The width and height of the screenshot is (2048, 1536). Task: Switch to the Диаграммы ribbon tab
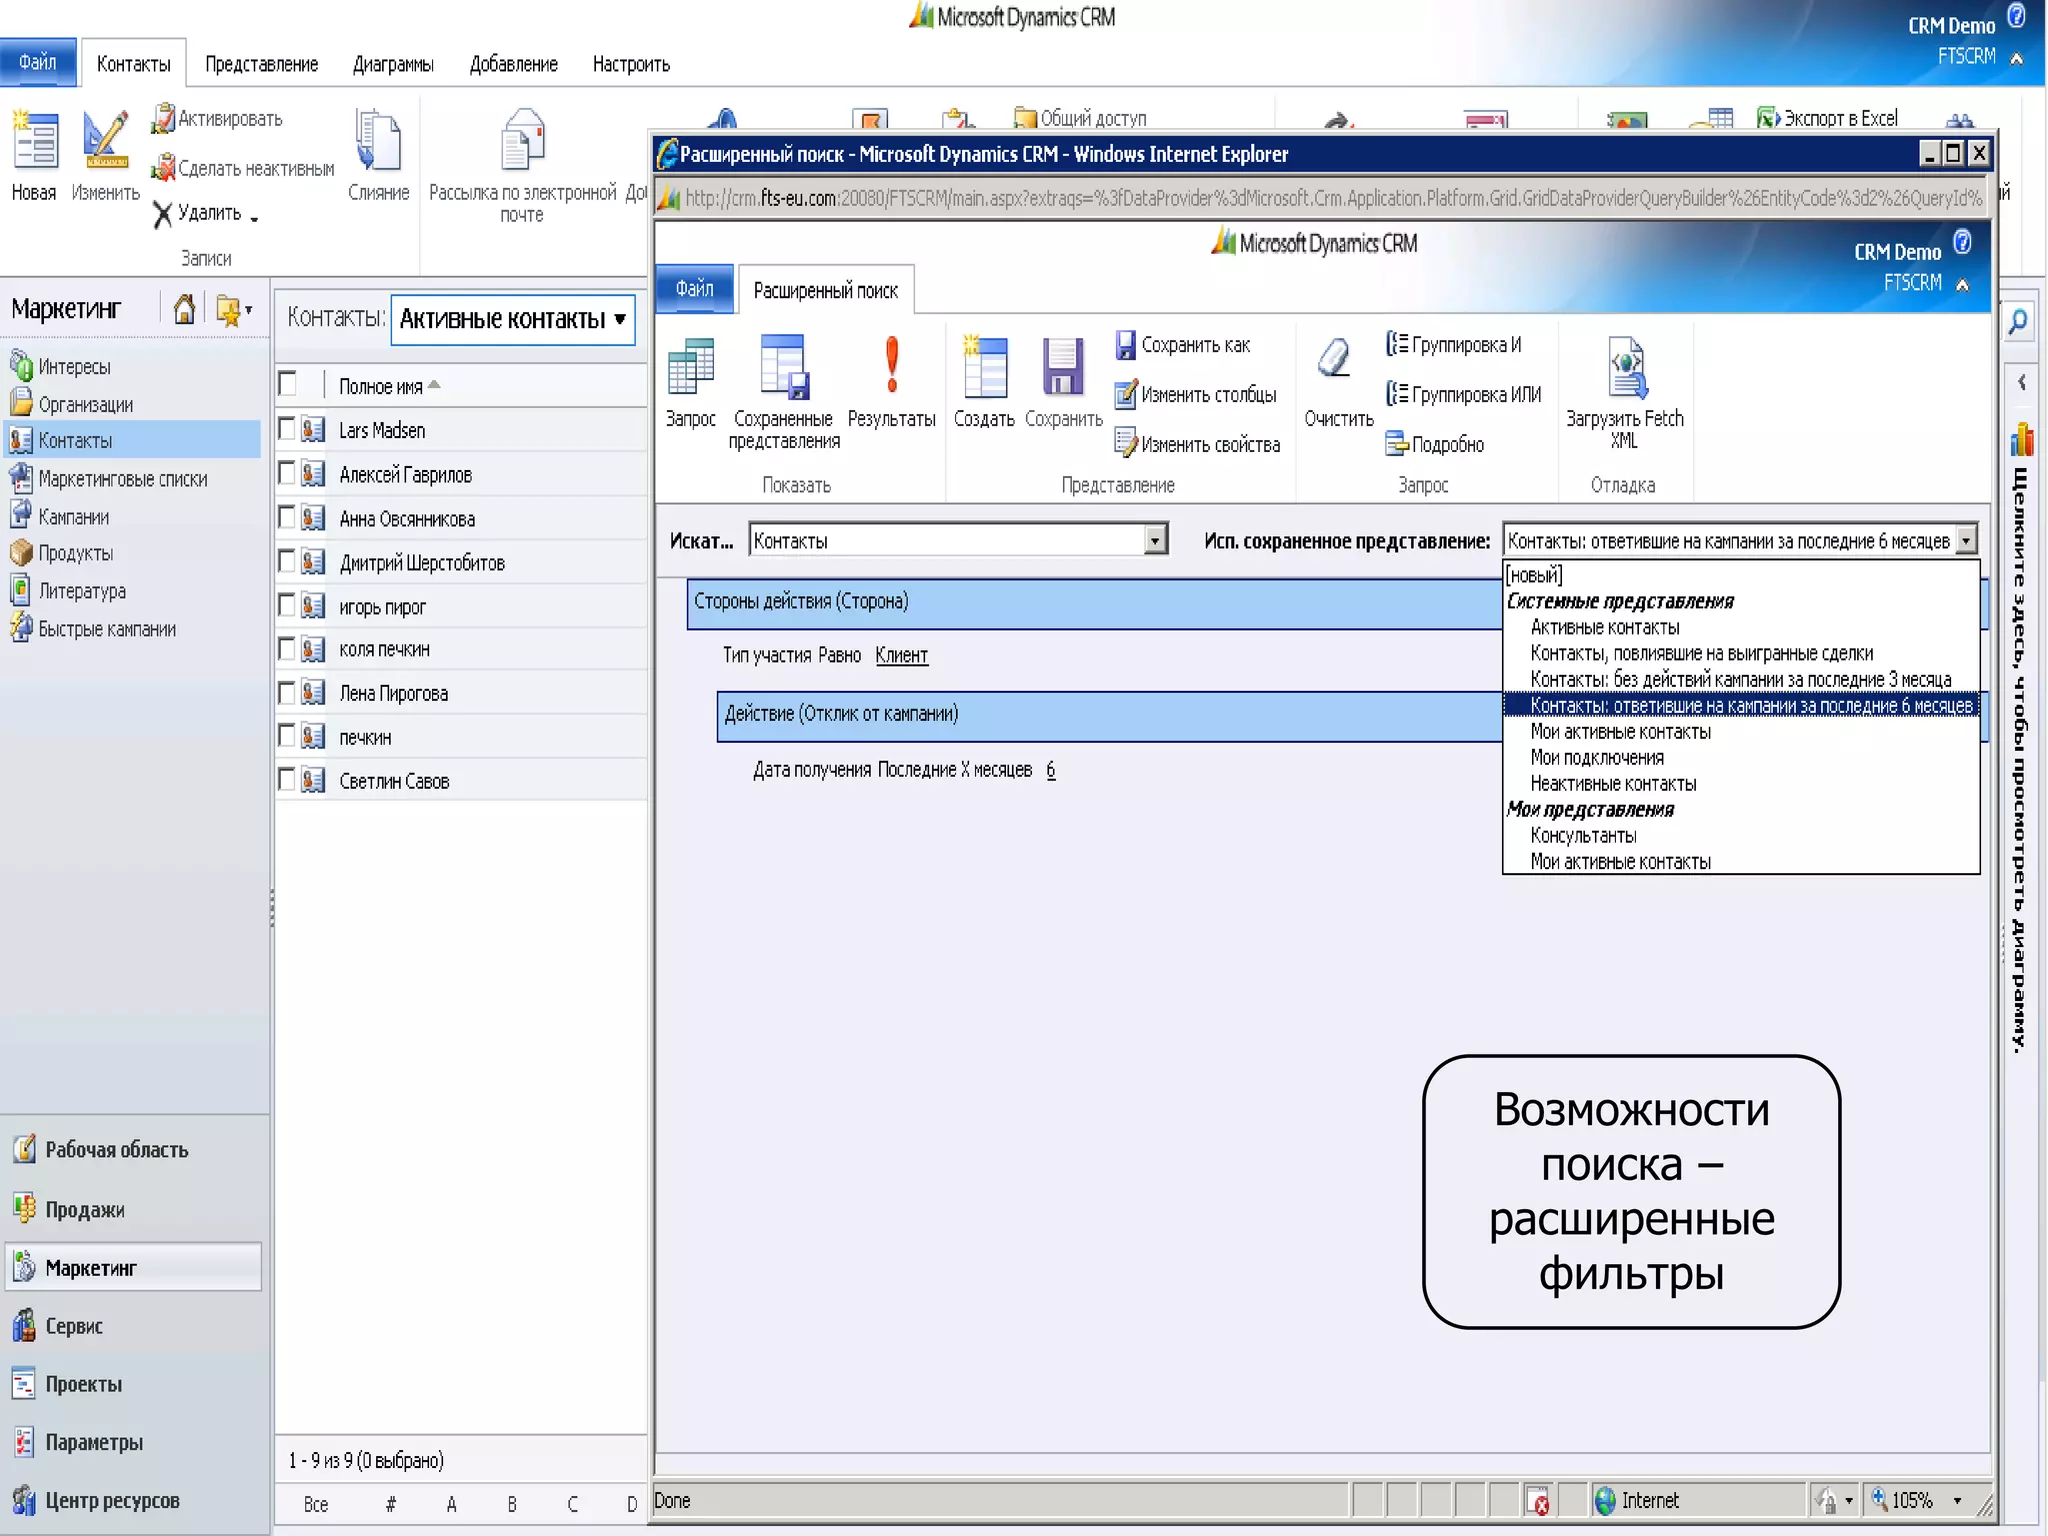[393, 65]
